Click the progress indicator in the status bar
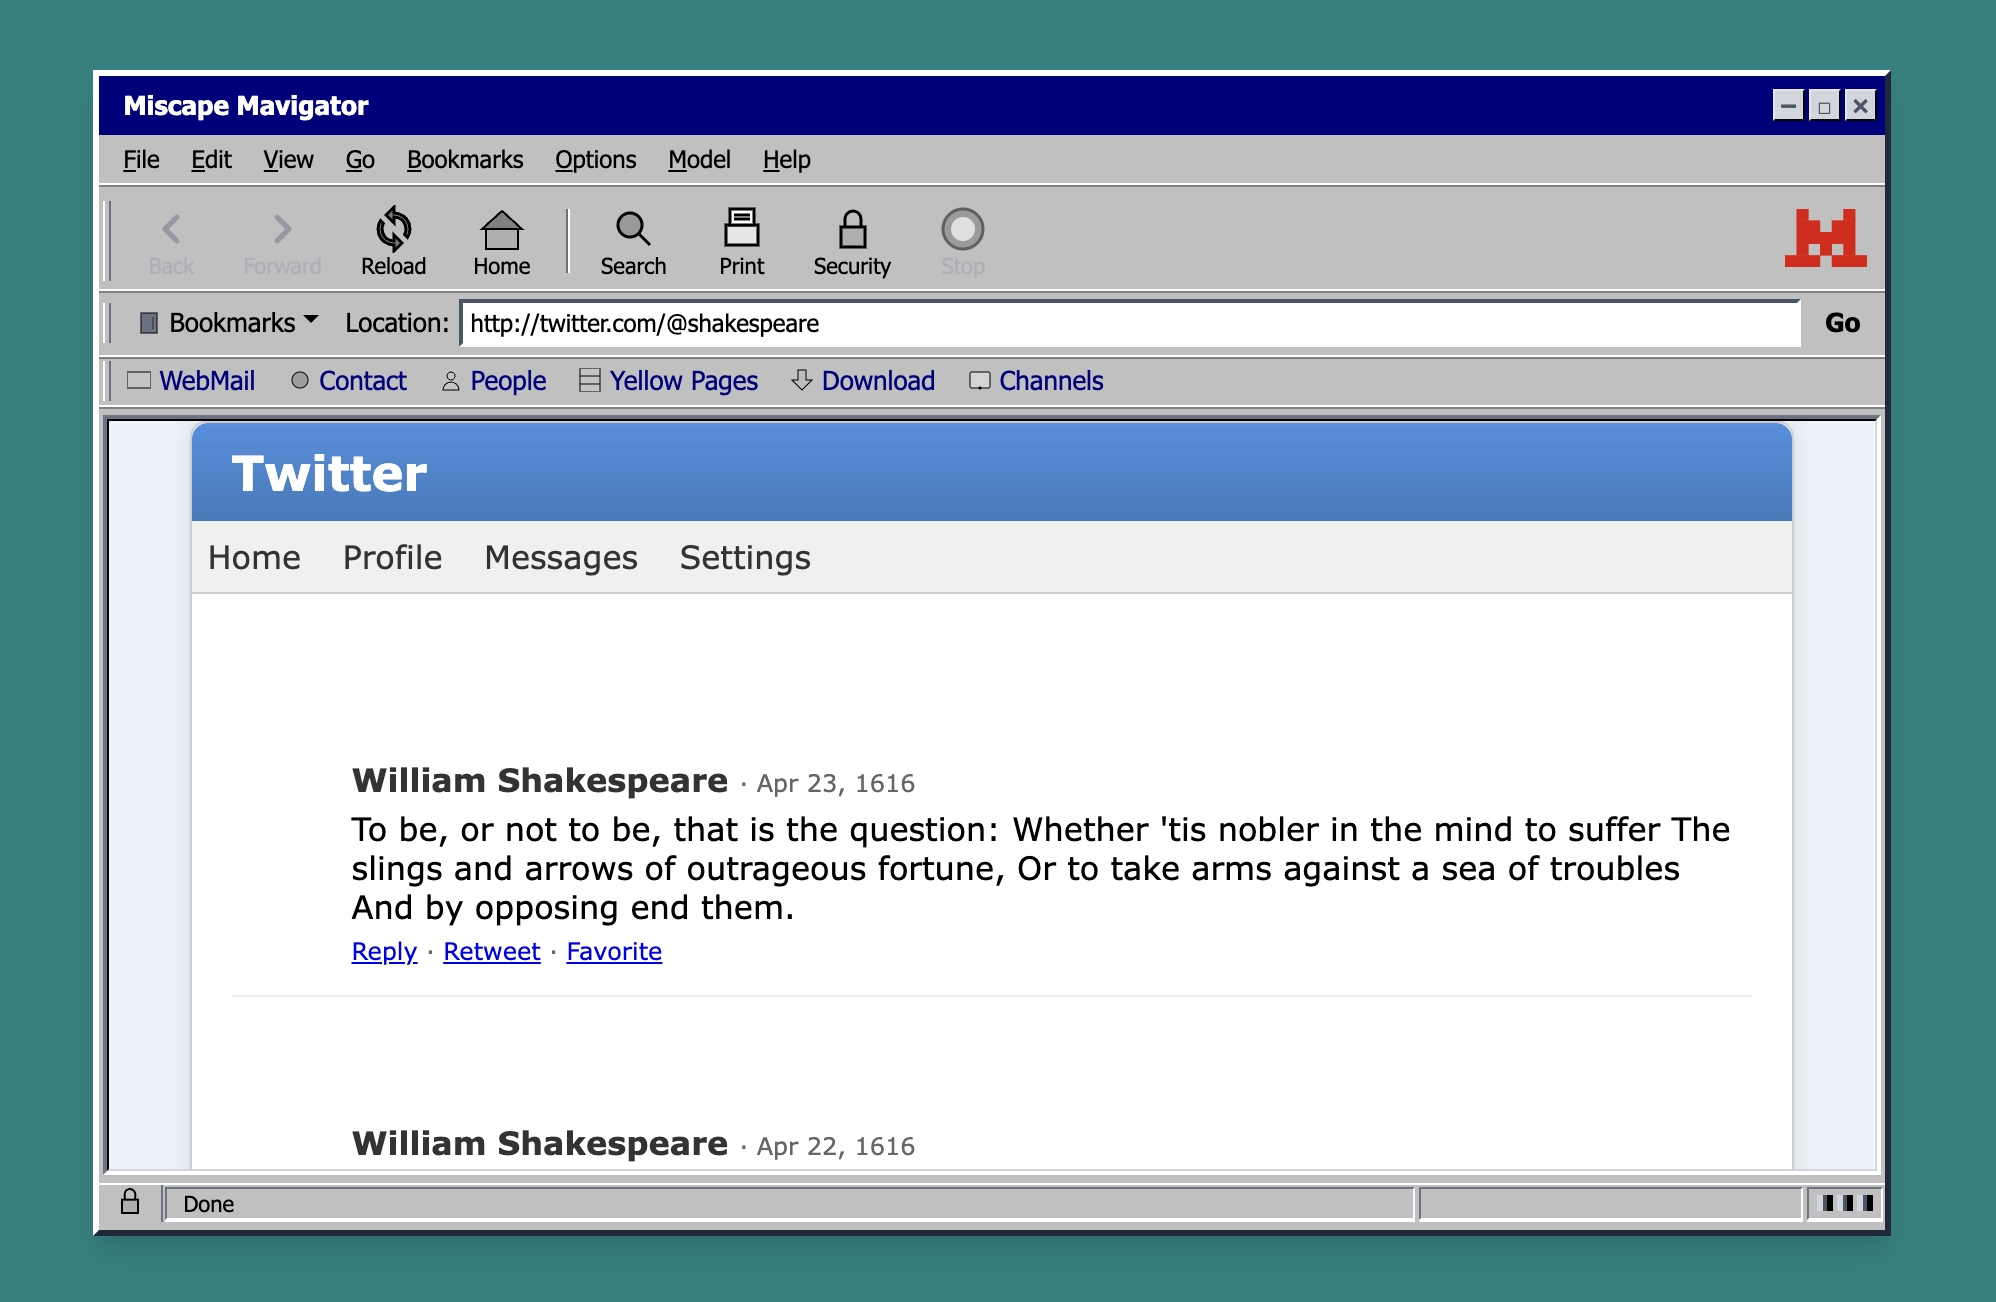Screen dimensions: 1996x1302 point(1846,1203)
